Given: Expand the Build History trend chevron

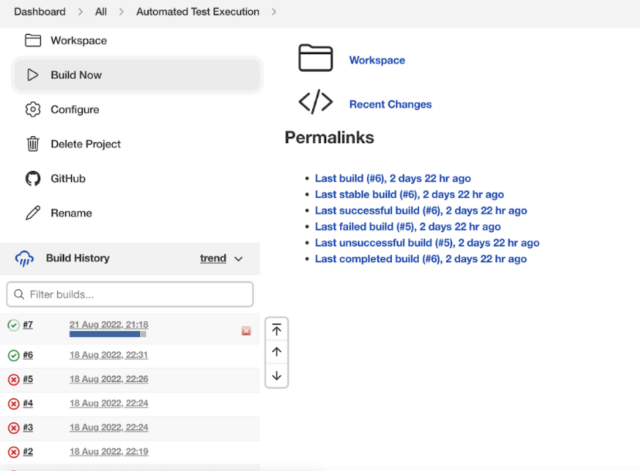Looking at the screenshot, I should coord(238,259).
